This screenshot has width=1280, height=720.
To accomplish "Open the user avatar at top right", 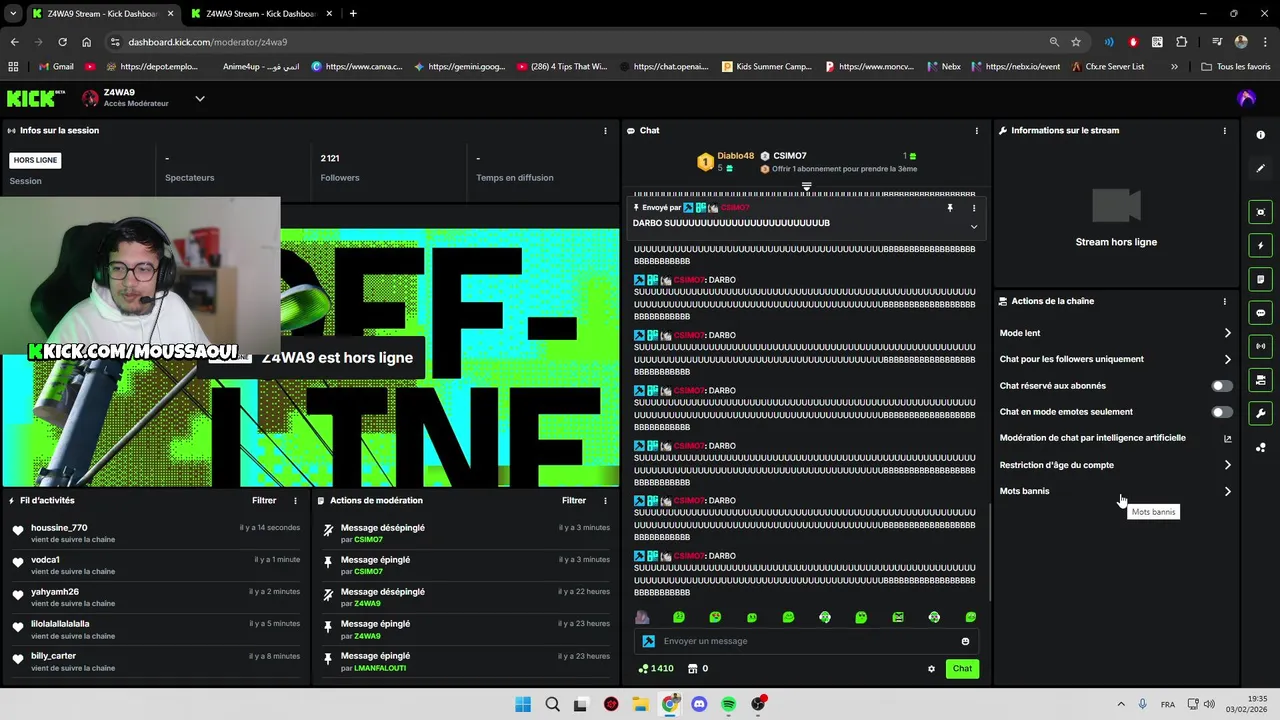I will (x=1246, y=98).
